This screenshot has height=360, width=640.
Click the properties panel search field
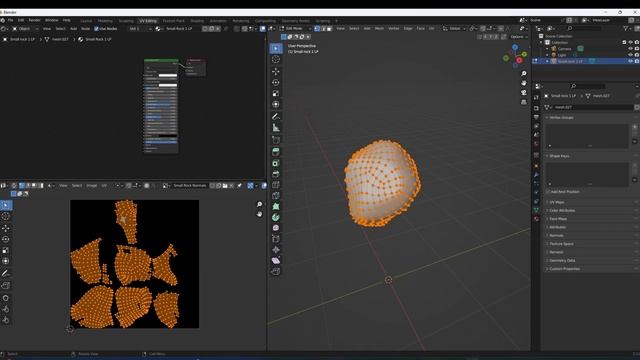(x=588, y=86)
